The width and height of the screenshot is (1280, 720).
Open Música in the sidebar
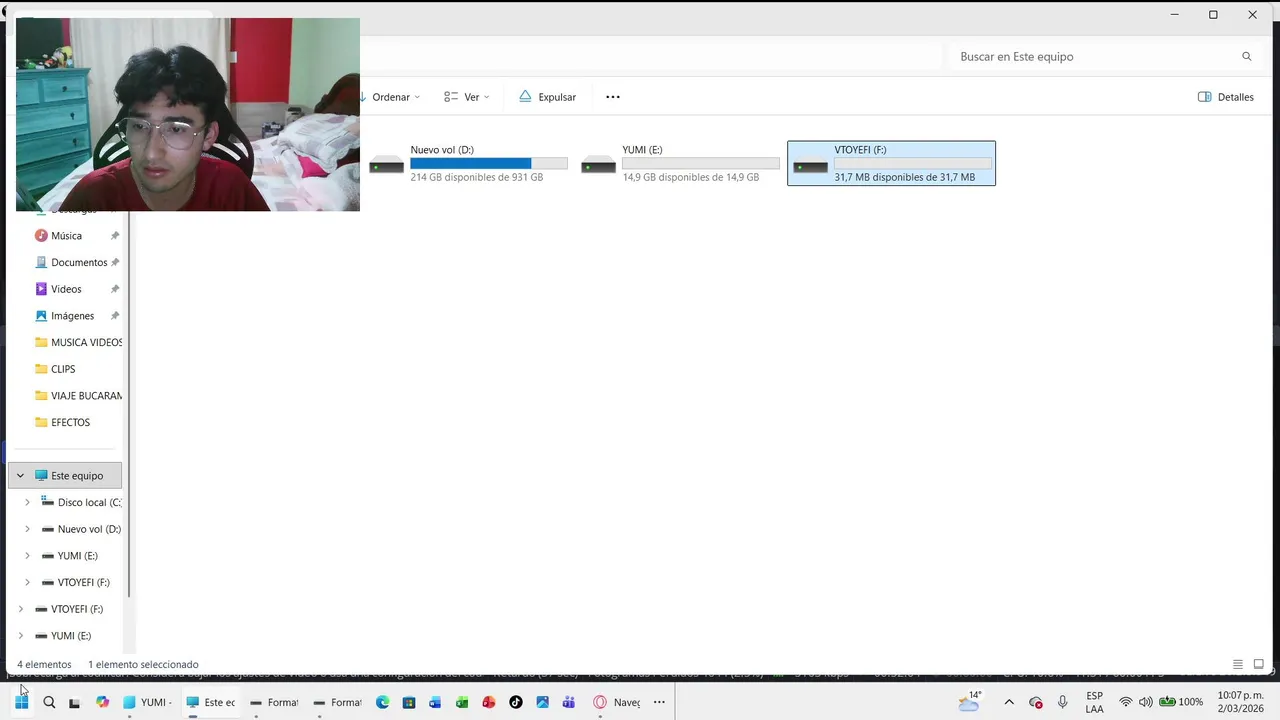pyautogui.click(x=66, y=236)
